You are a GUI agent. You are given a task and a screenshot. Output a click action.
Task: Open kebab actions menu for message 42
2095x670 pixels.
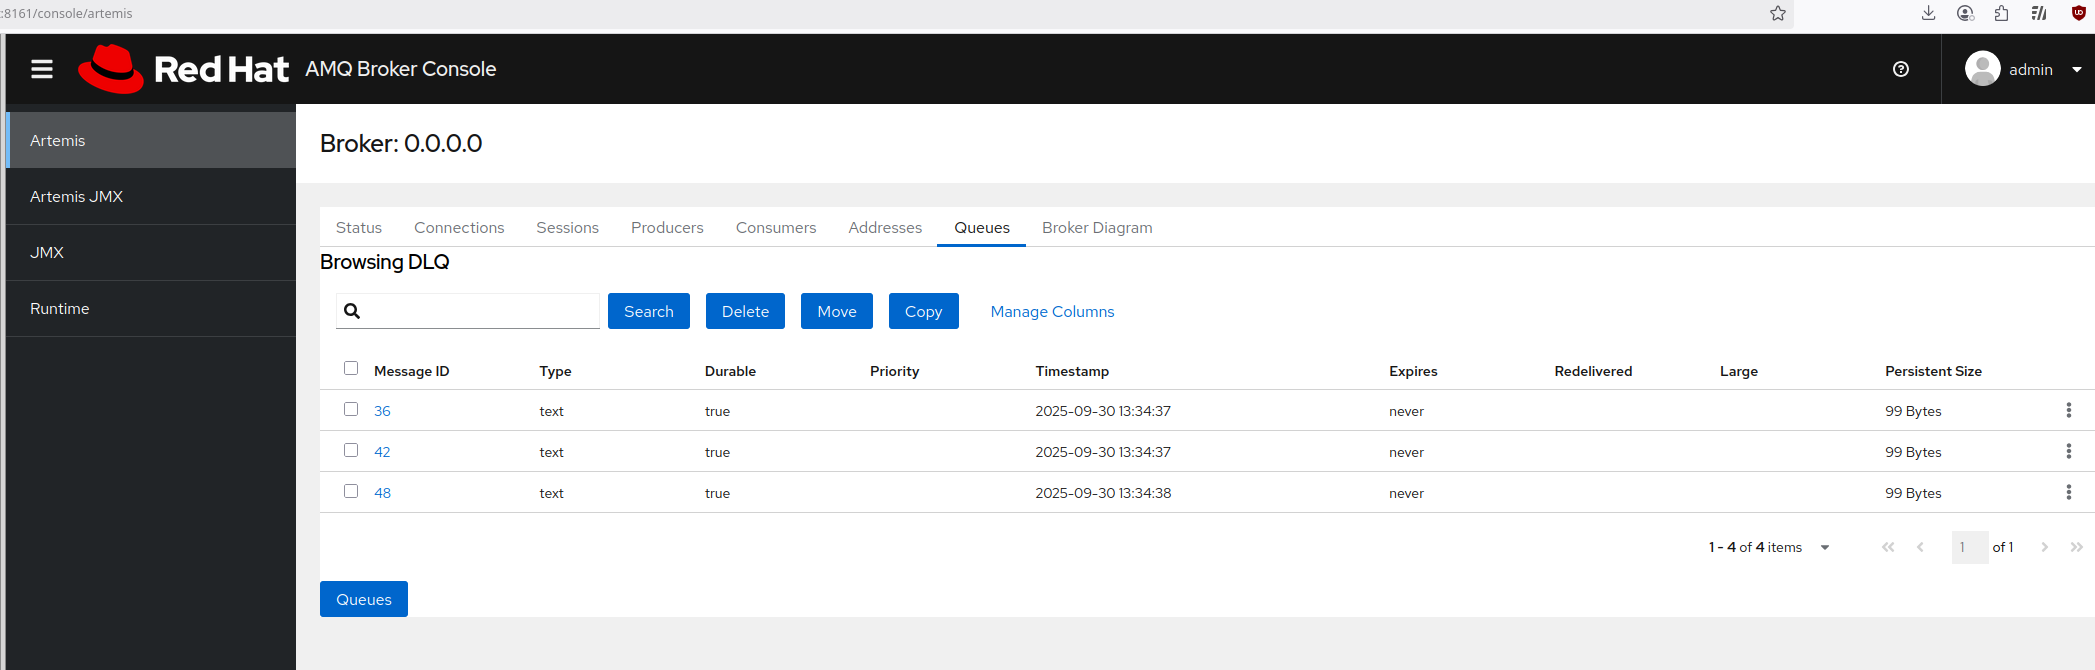click(x=2069, y=451)
